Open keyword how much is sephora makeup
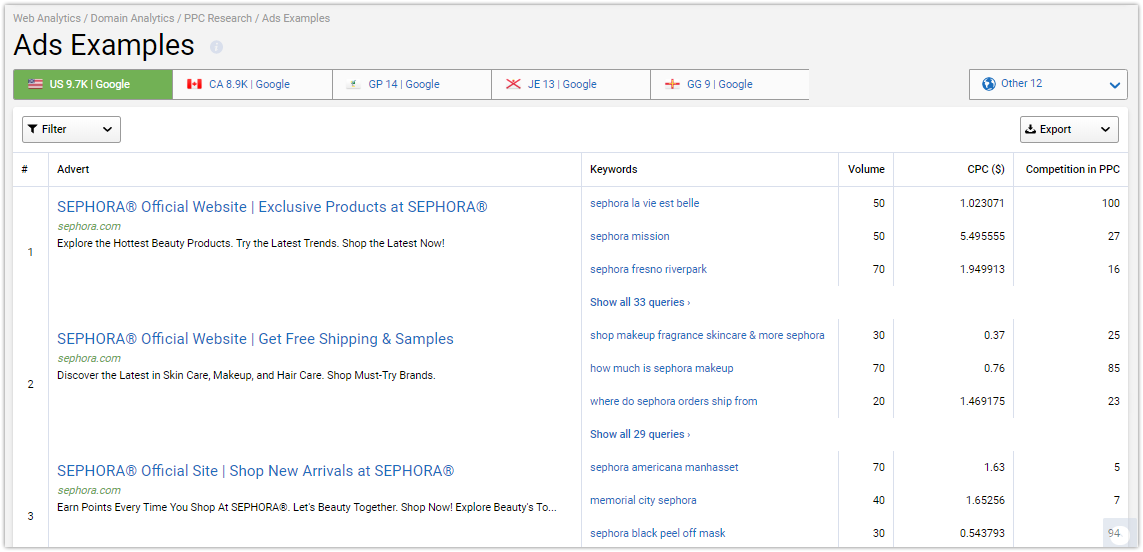 coord(662,368)
